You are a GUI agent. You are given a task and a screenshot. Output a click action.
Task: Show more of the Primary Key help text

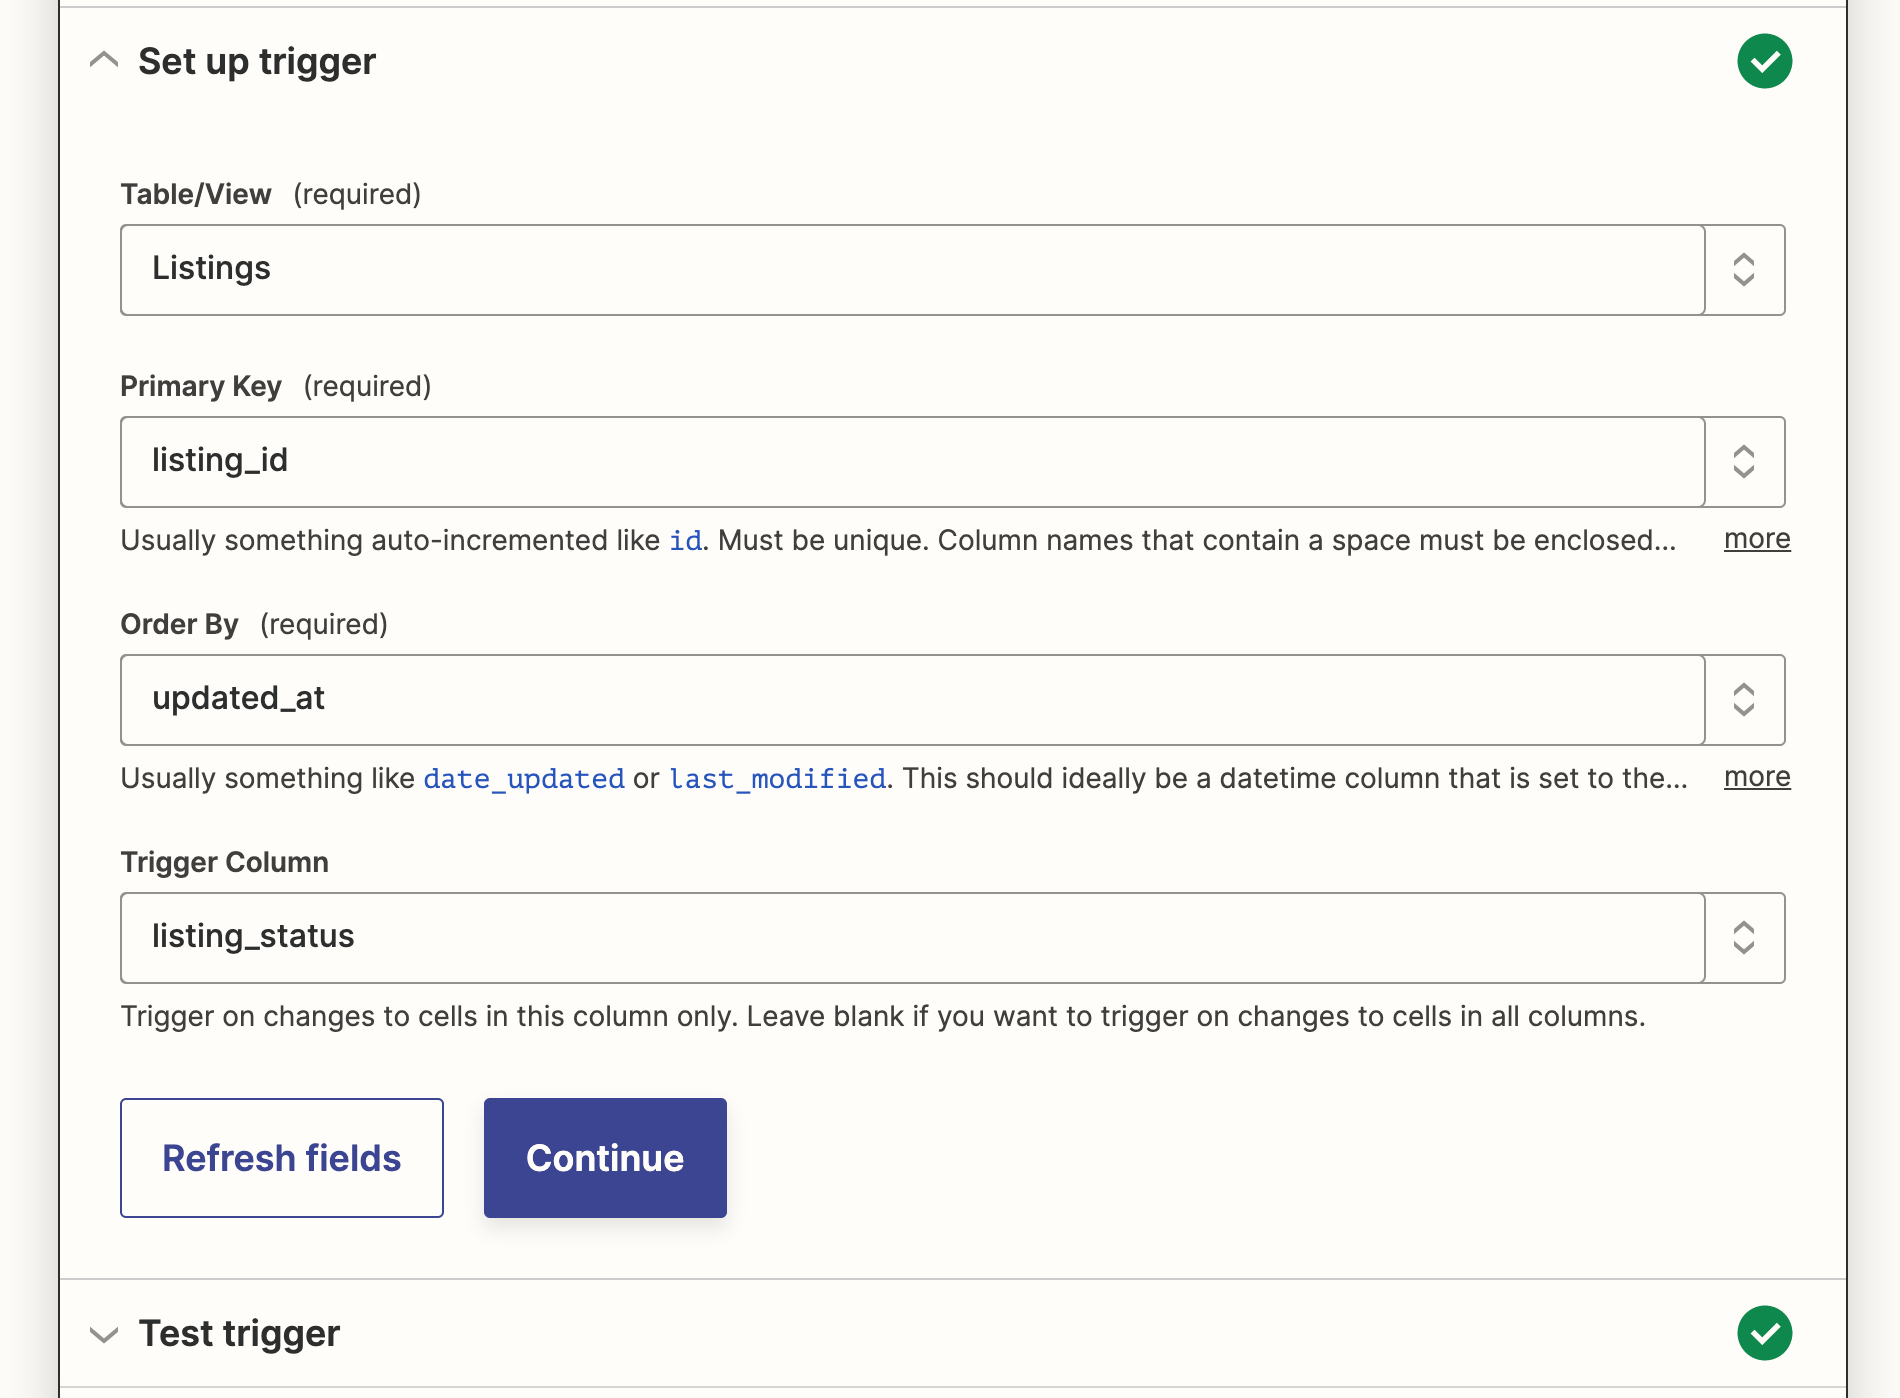tap(1757, 539)
